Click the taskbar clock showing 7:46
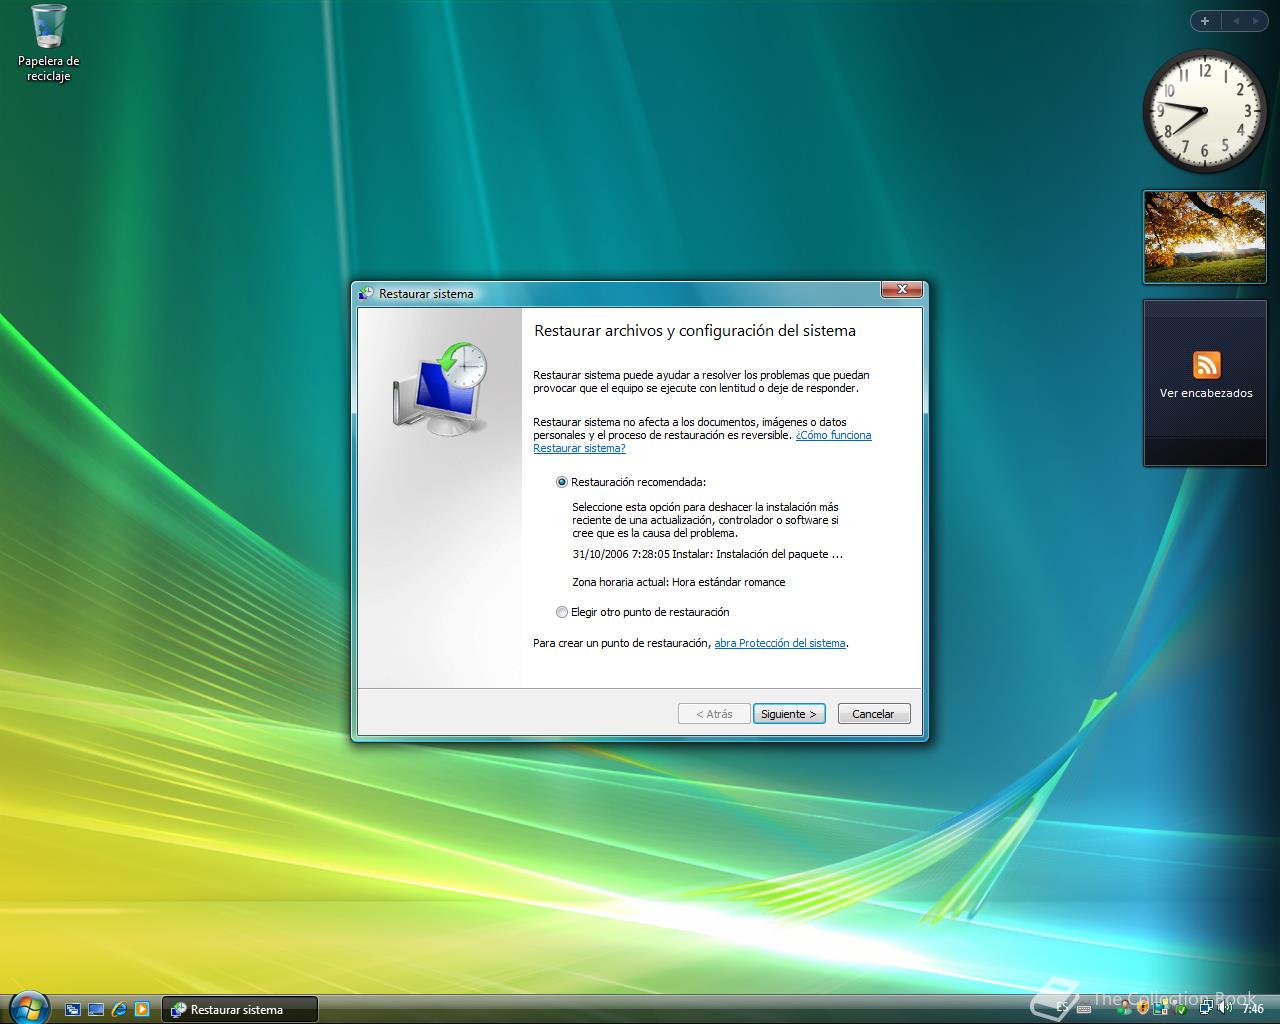The height and width of the screenshot is (1024, 1280). click(1253, 1008)
